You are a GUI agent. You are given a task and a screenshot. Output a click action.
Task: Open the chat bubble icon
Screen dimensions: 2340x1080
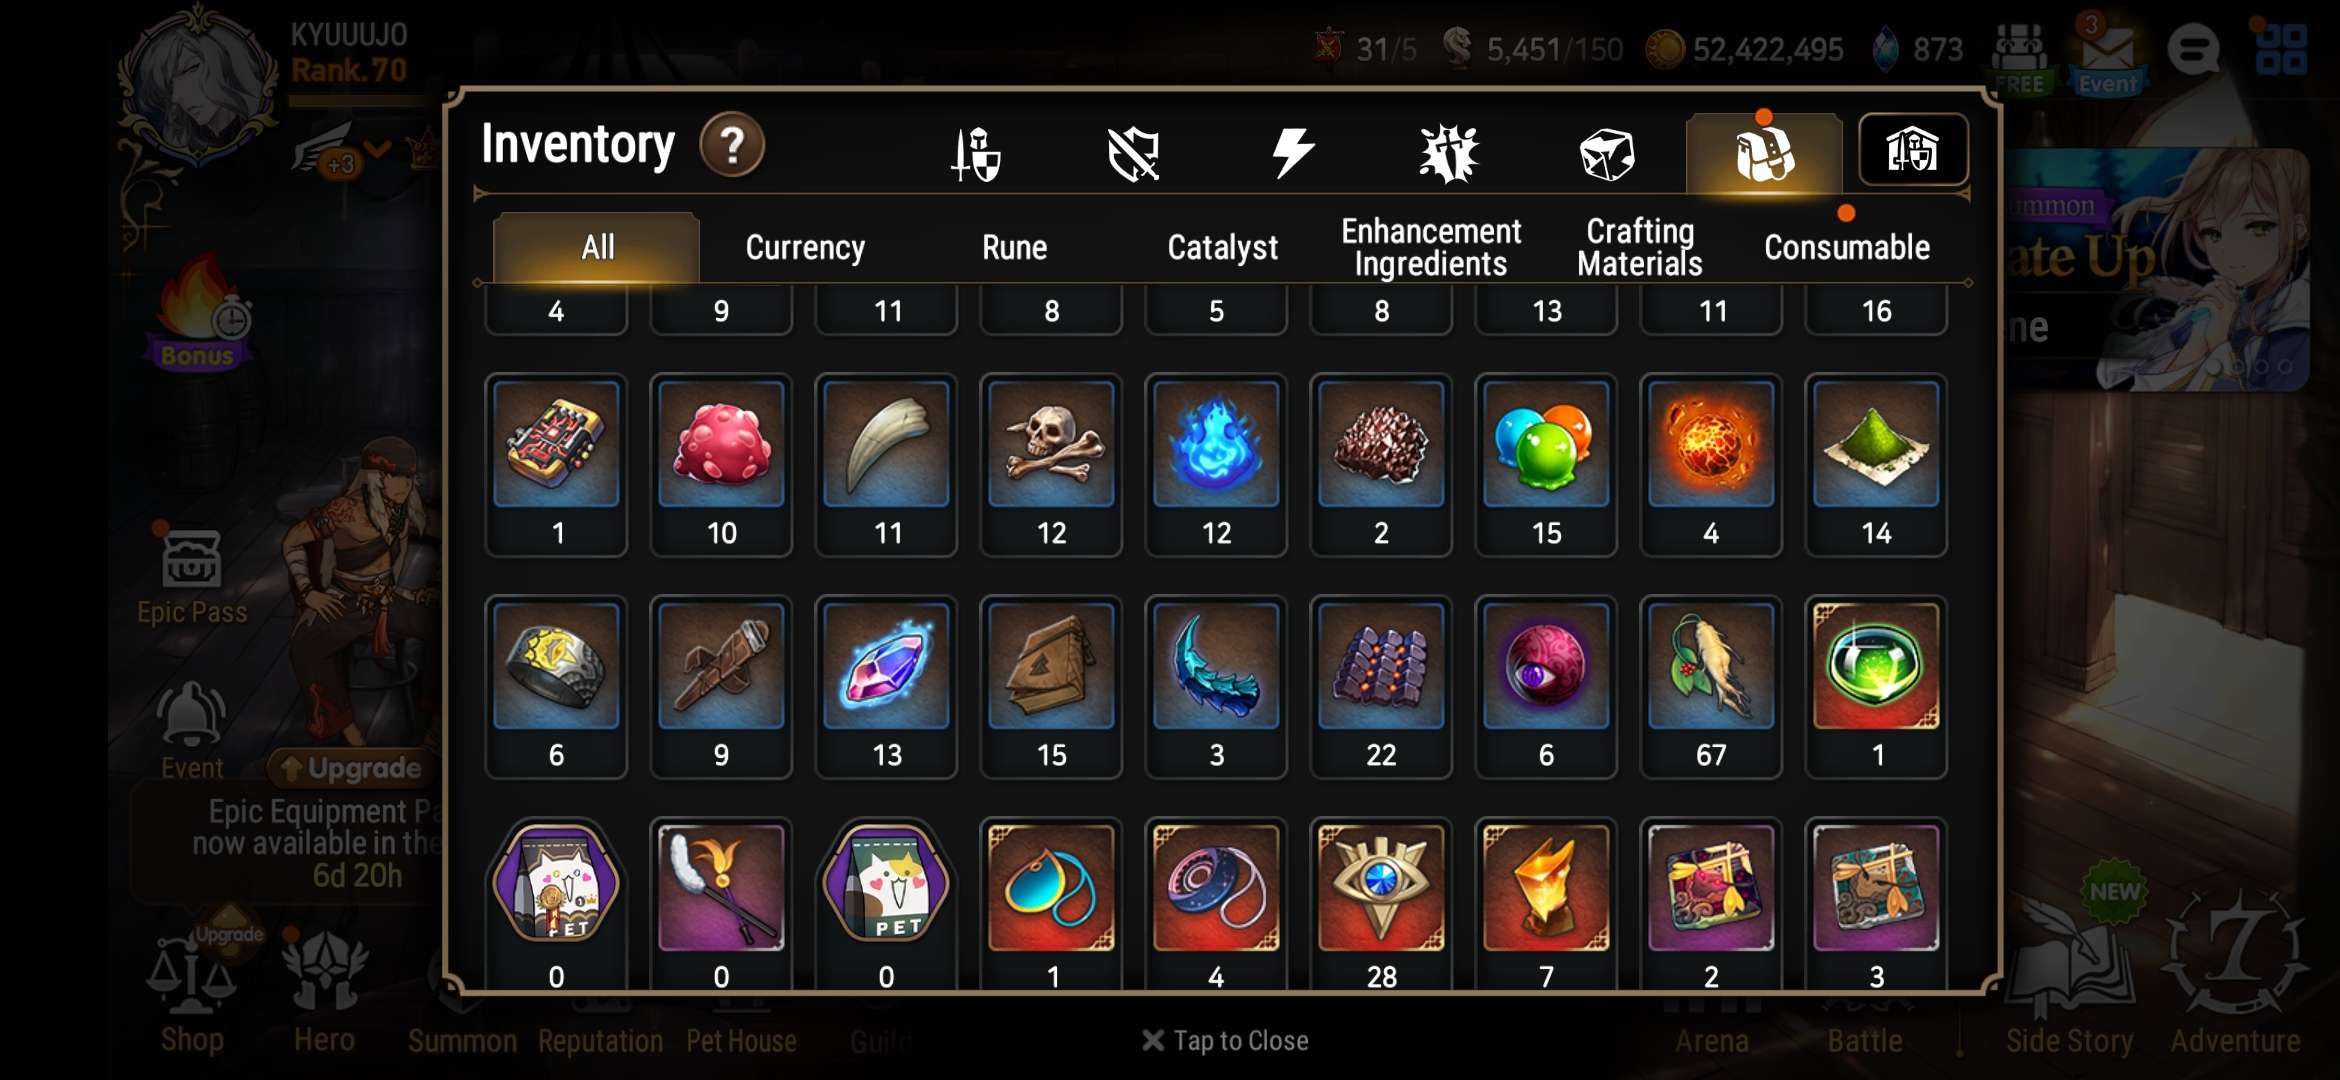(2194, 49)
